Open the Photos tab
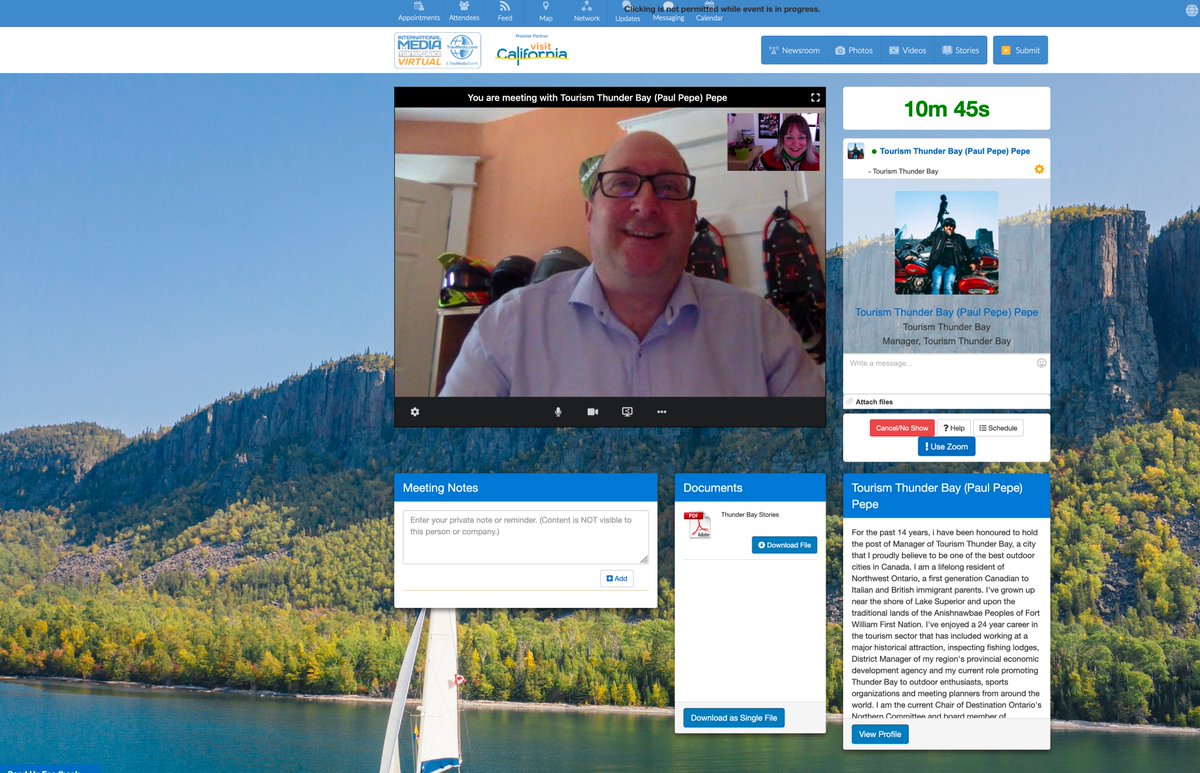The width and height of the screenshot is (1200, 773). (854, 50)
